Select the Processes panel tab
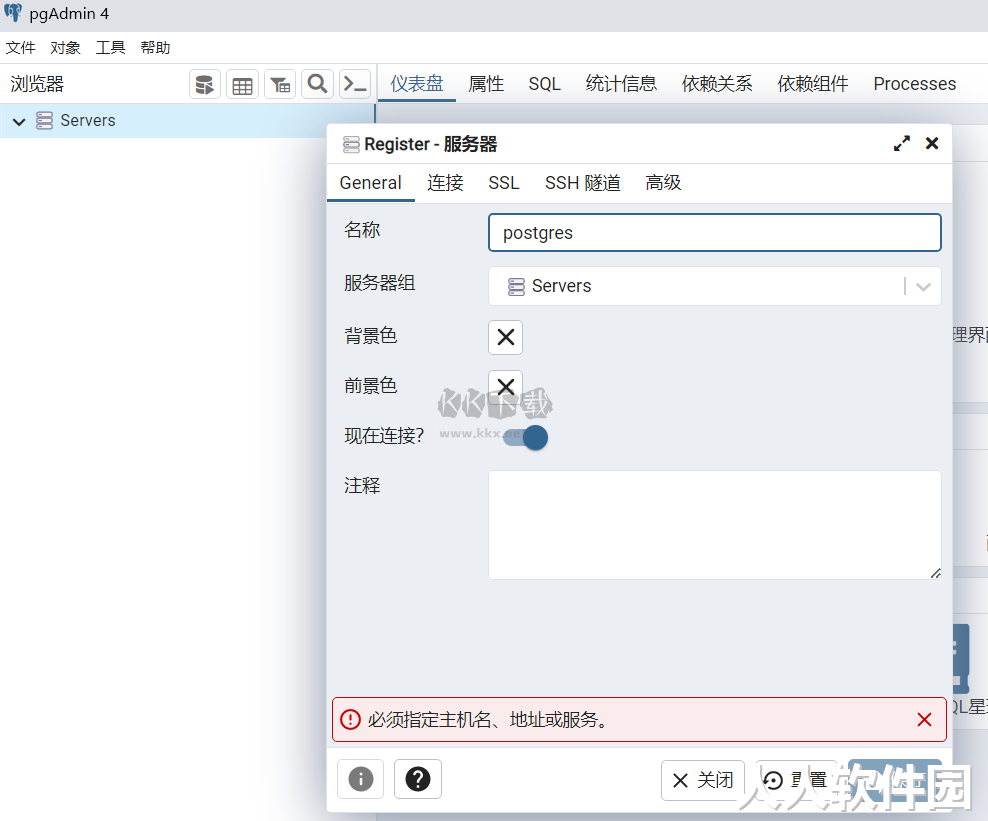 [914, 84]
